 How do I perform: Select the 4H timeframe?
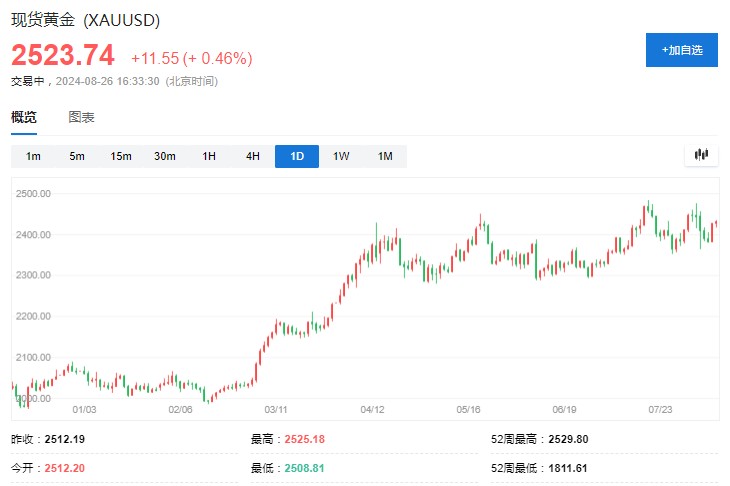(x=253, y=156)
